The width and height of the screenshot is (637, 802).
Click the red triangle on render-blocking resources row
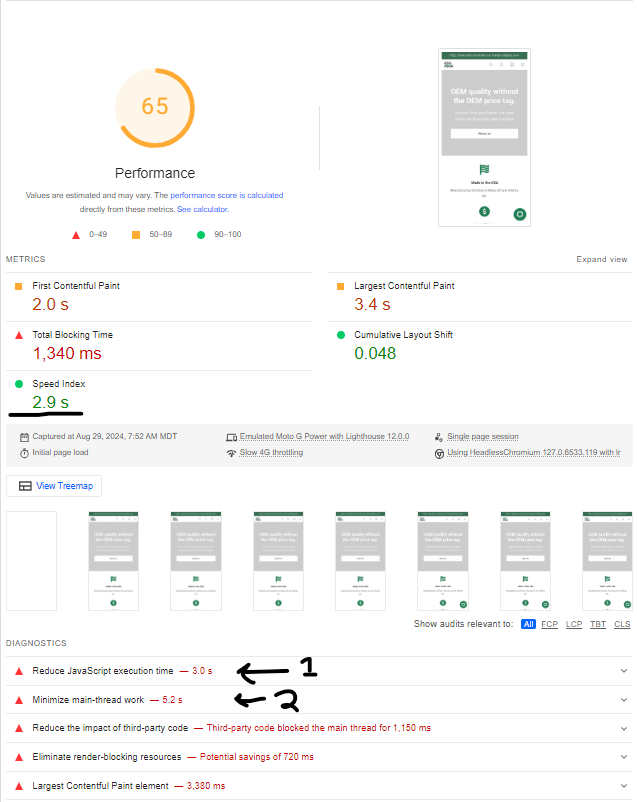tap(19, 758)
